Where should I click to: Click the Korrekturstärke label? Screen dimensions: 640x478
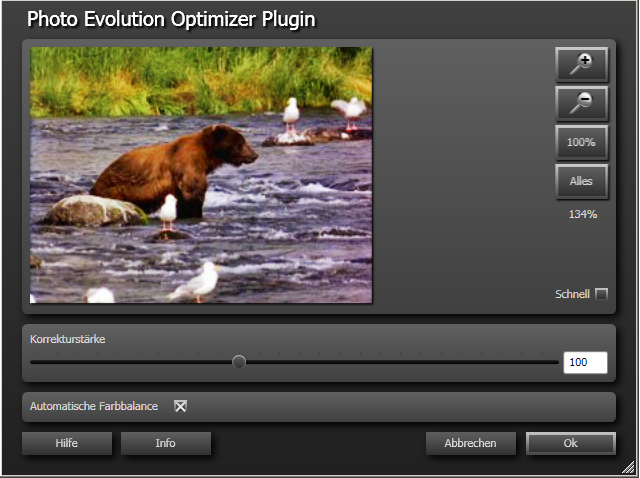pos(68,339)
